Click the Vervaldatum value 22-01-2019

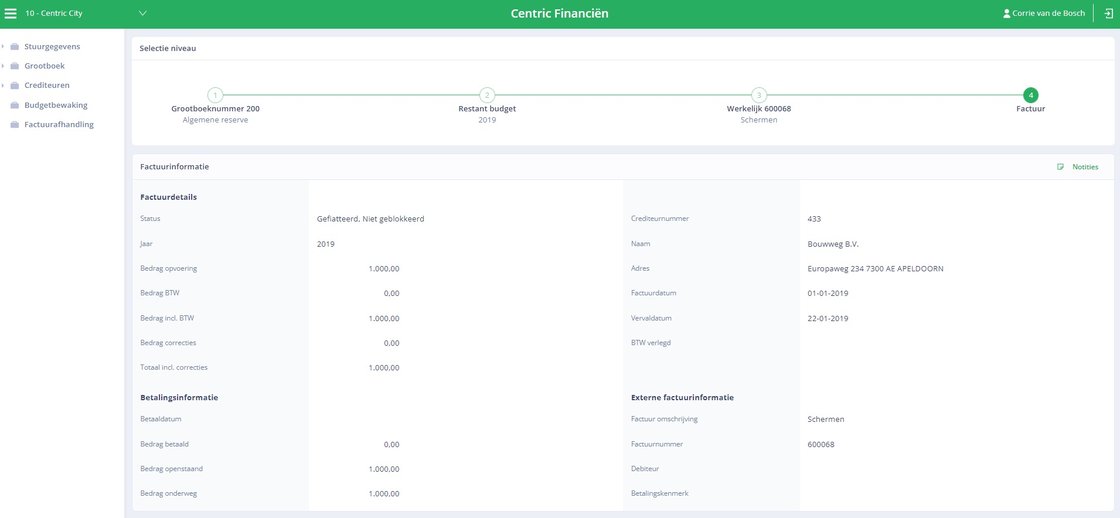827,318
